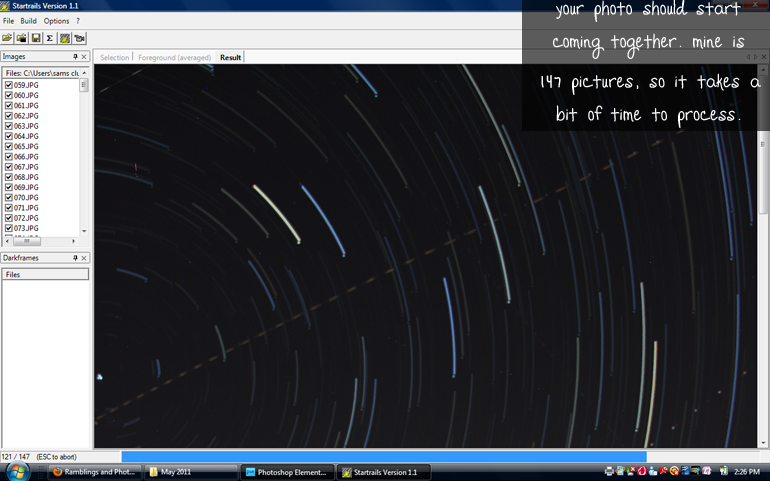Toggle the 069.JPG checkbox
The height and width of the screenshot is (481, 770).
(x=8, y=187)
